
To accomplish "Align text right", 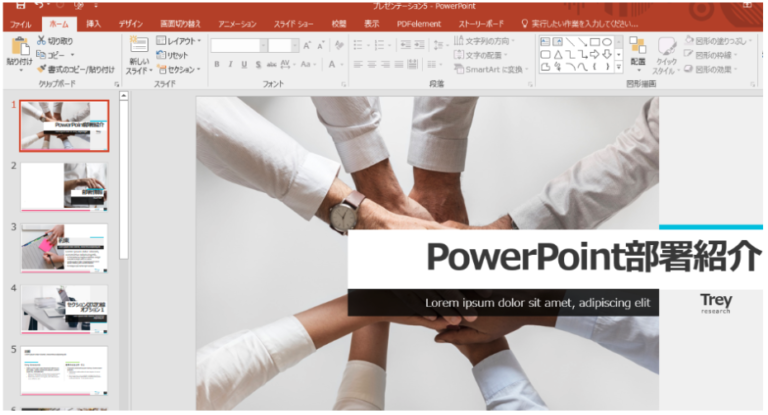I will pos(386,64).
